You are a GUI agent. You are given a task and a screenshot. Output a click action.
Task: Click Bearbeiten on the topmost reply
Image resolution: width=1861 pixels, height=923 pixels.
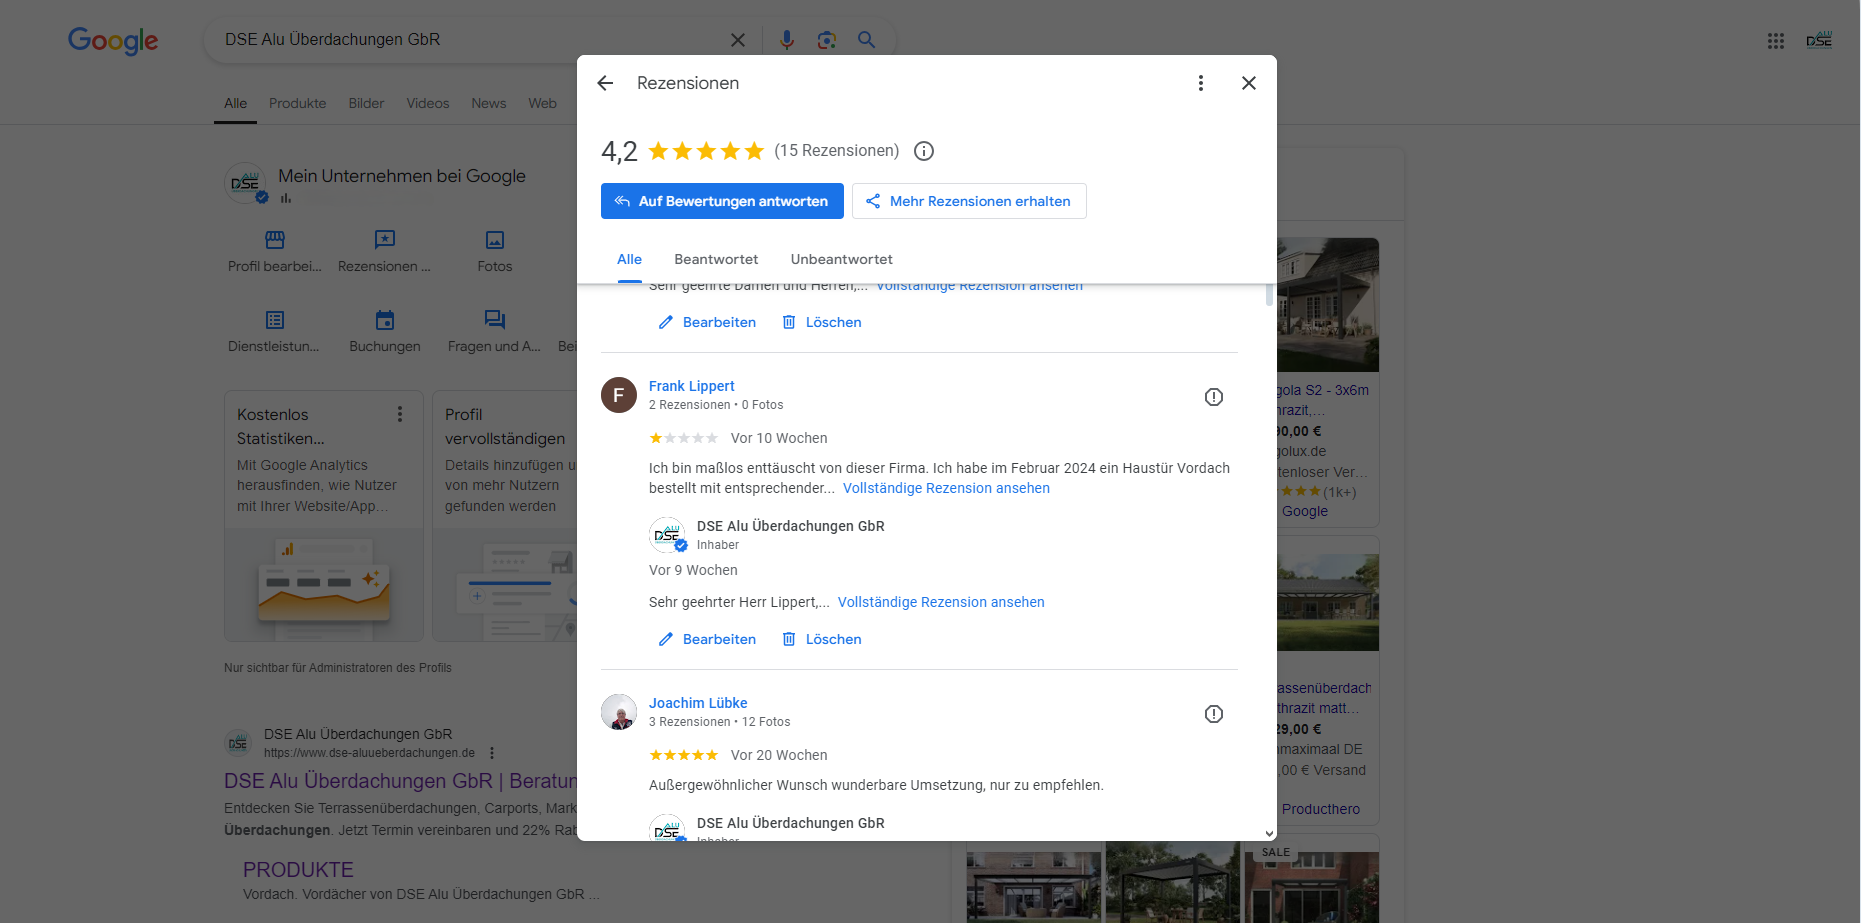(707, 322)
